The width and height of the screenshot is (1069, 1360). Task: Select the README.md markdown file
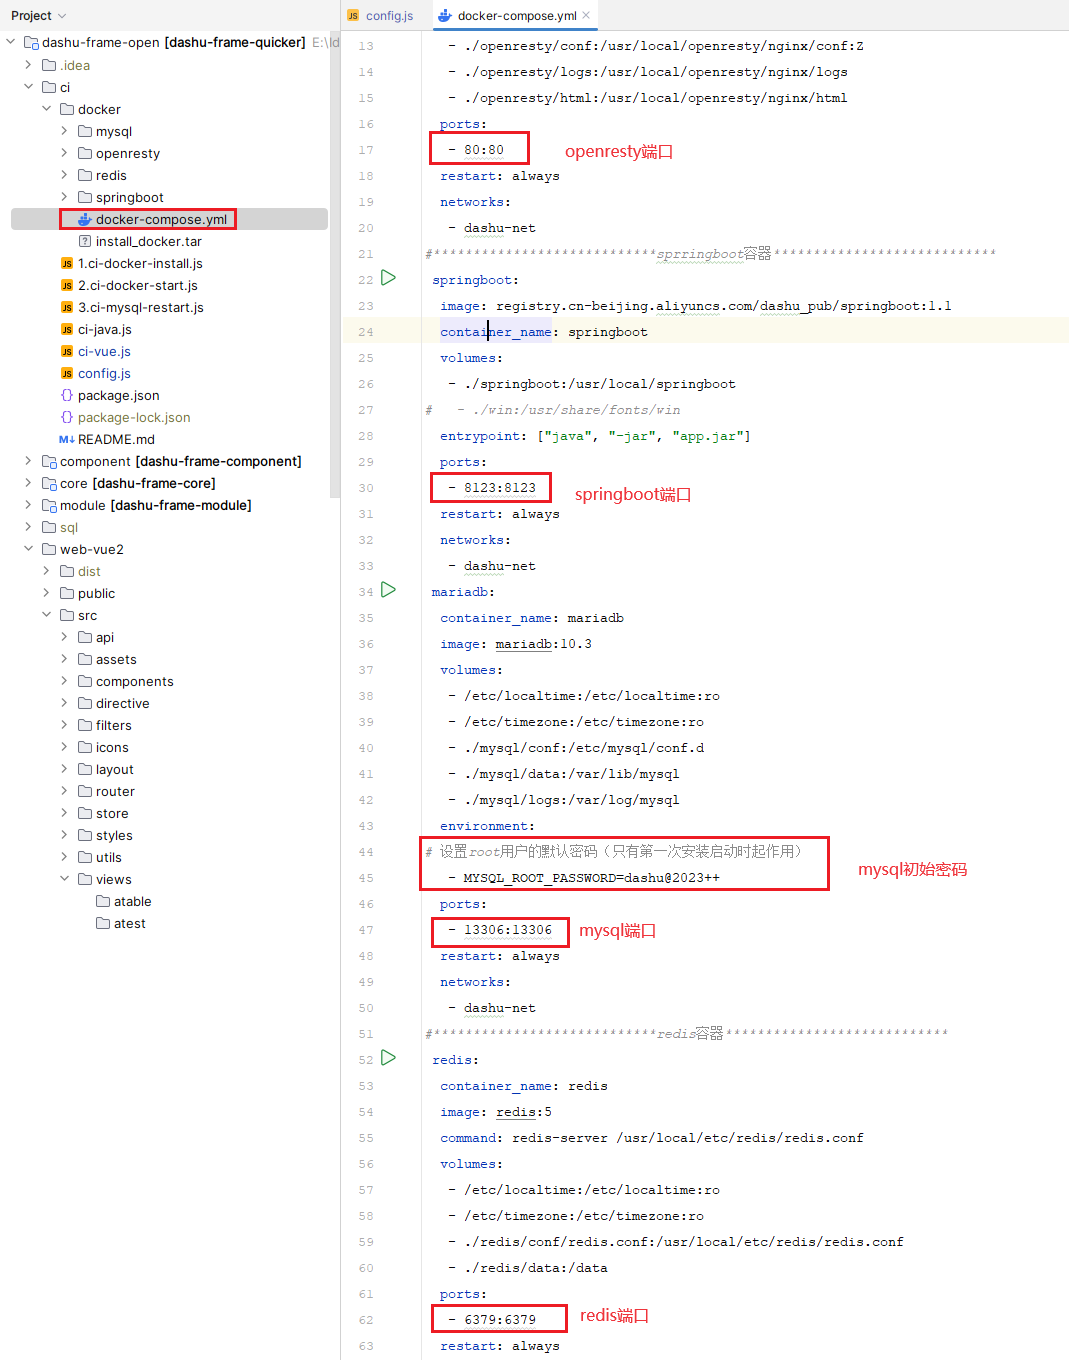point(116,439)
